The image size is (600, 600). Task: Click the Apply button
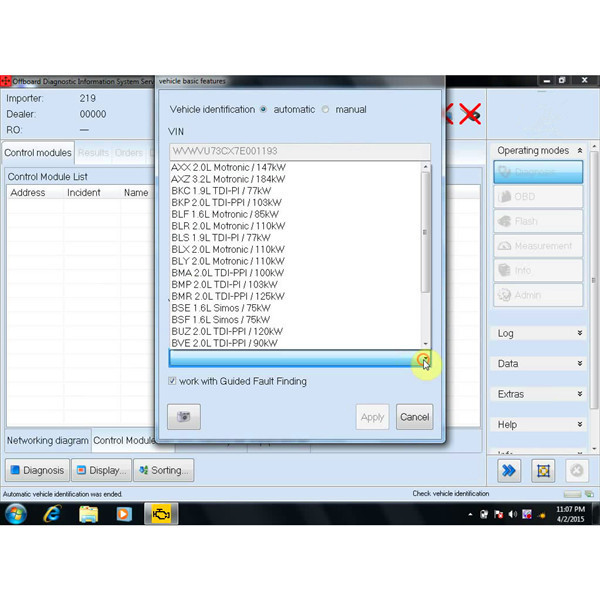tap(372, 417)
